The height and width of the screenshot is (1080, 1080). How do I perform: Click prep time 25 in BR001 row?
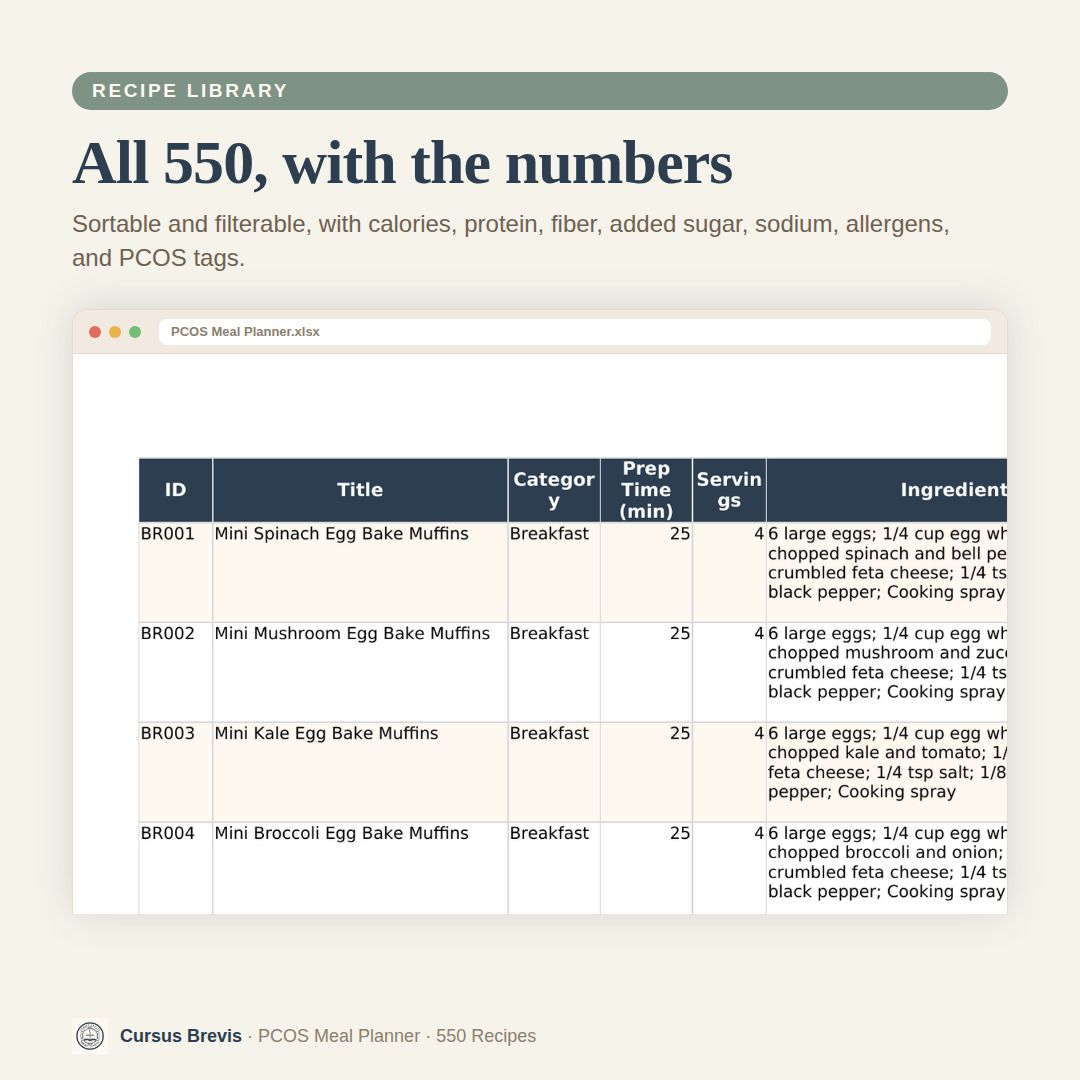[x=646, y=572]
